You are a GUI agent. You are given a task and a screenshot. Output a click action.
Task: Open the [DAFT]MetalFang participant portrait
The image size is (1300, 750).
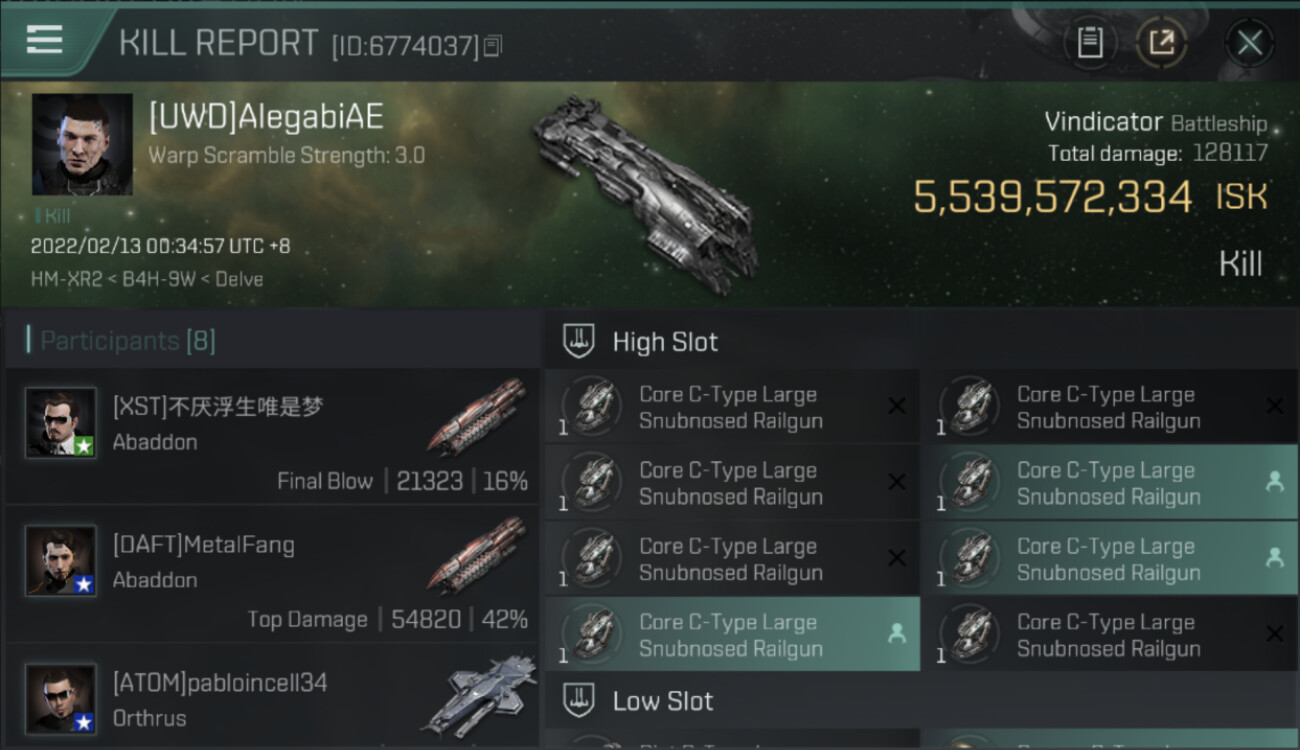[61, 561]
